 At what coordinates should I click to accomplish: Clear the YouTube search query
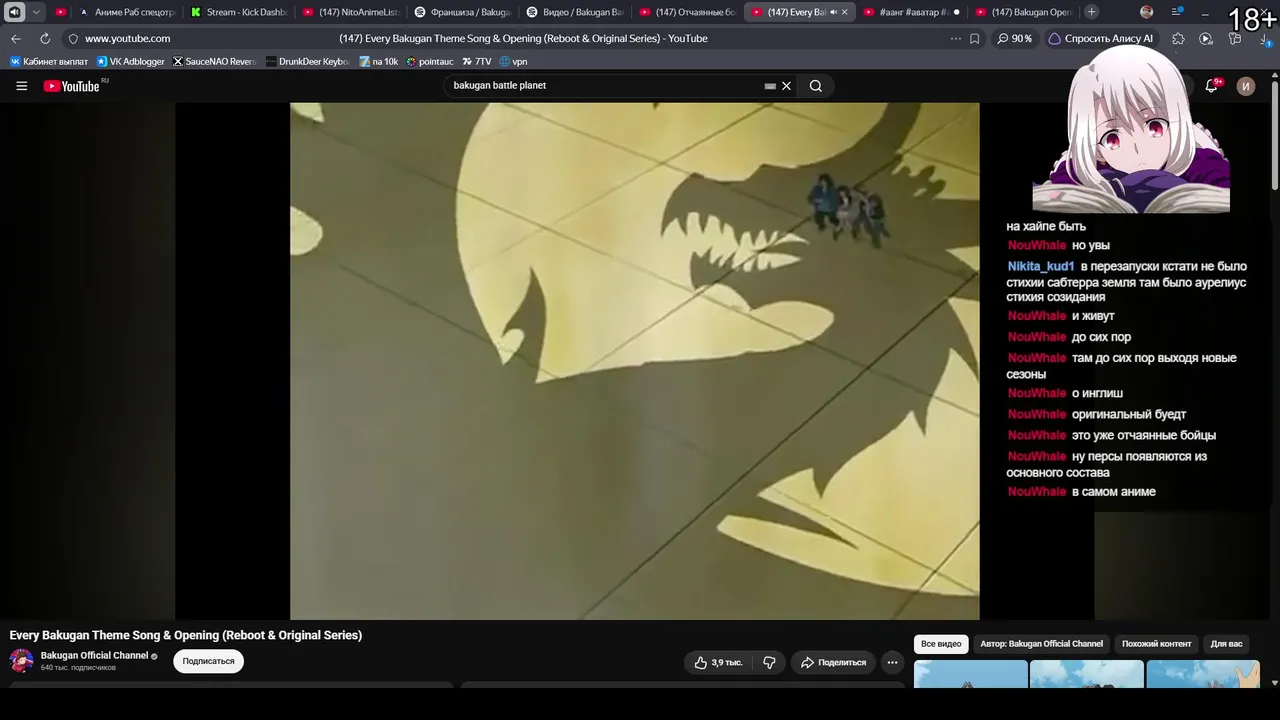coord(786,86)
